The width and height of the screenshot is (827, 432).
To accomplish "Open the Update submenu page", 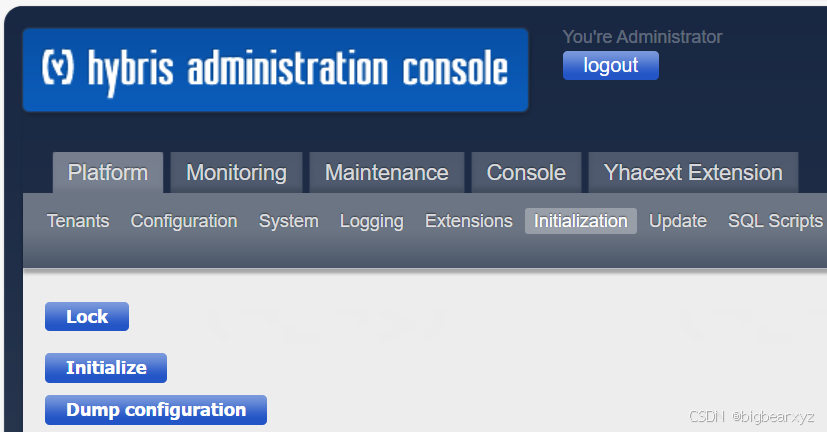I will point(678,221).
